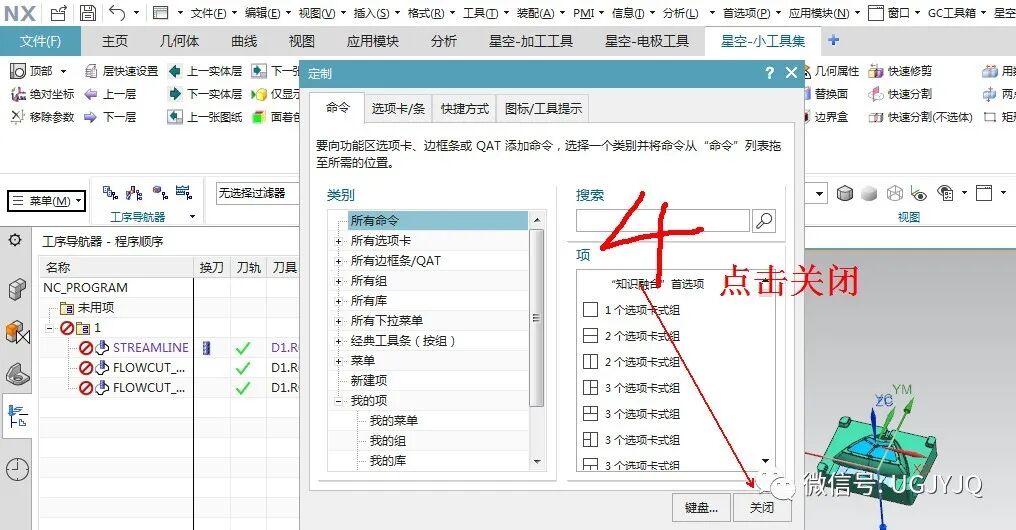The image size is (1016, 530).
Task: Click the 快速分割(不选体) tool
Action: 921,117
